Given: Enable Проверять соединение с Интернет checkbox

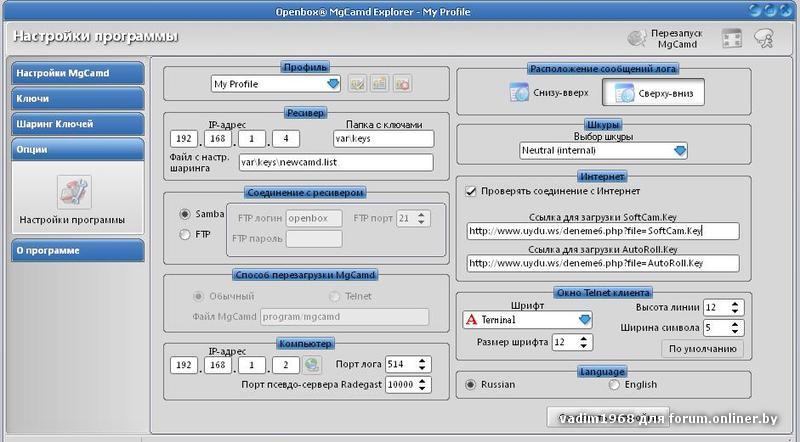Looking at the screenshot, I should click(x=472, y=190).
